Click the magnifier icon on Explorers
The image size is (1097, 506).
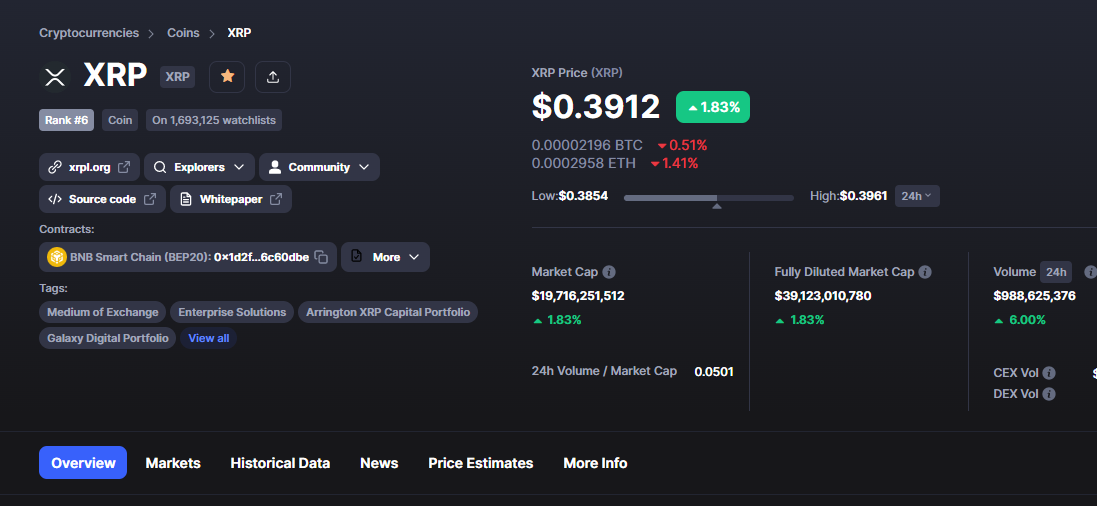160,167
